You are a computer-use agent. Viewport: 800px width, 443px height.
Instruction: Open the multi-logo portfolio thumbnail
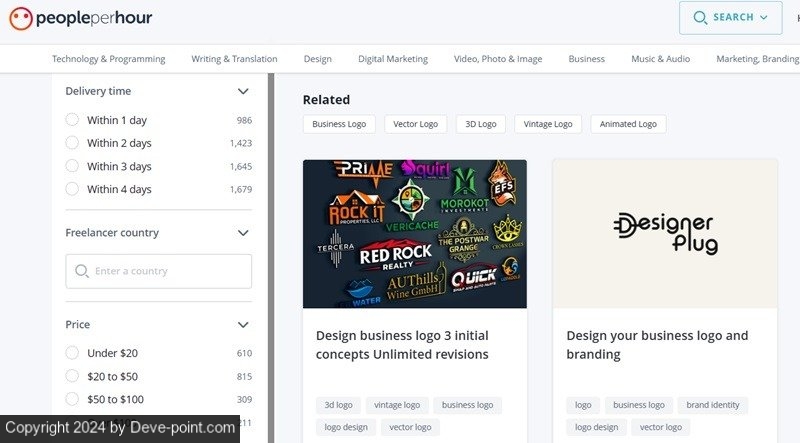tap(414, 233)
